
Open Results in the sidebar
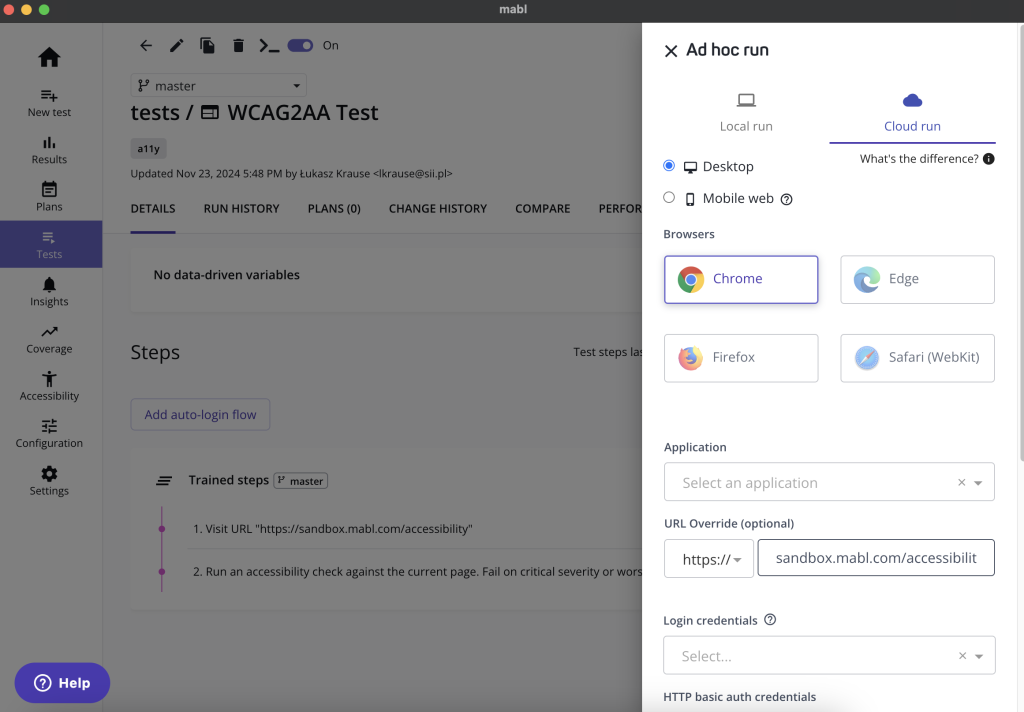click(49, 150)
